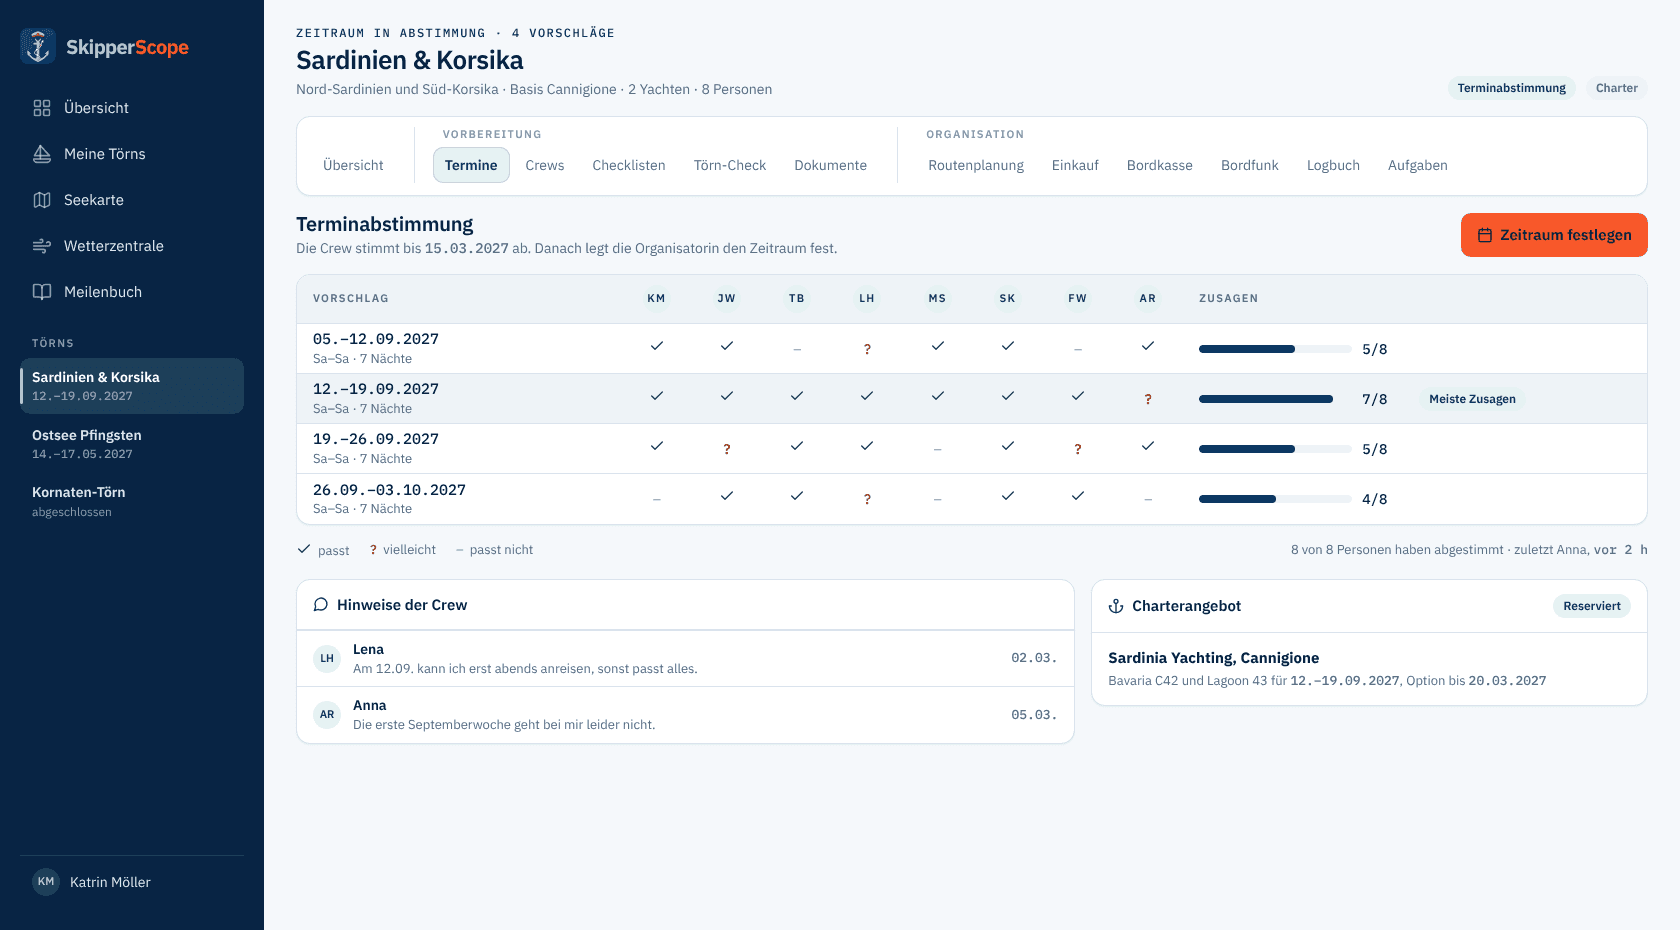Image resolution: width=1680 pixels, height=930 pixels.
Task: Click the AR avatar beside Anna's note
Action: coord(327,714)
